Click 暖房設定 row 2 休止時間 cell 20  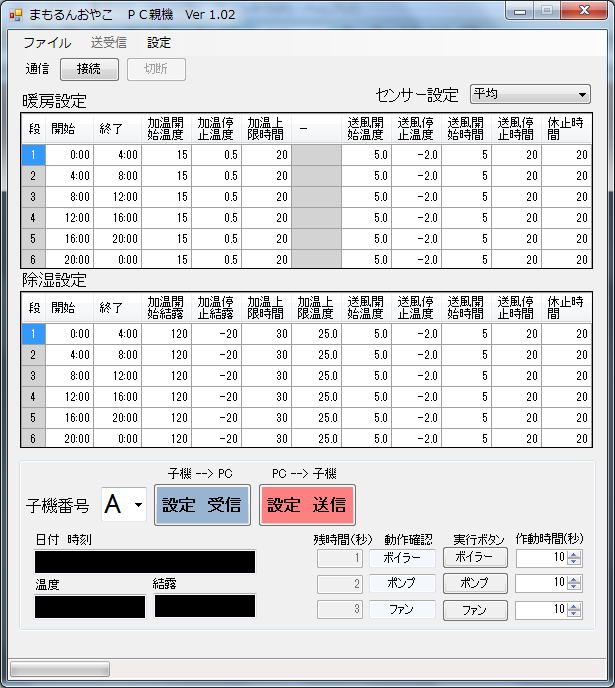pyautogui.click(x=566, y=176)
